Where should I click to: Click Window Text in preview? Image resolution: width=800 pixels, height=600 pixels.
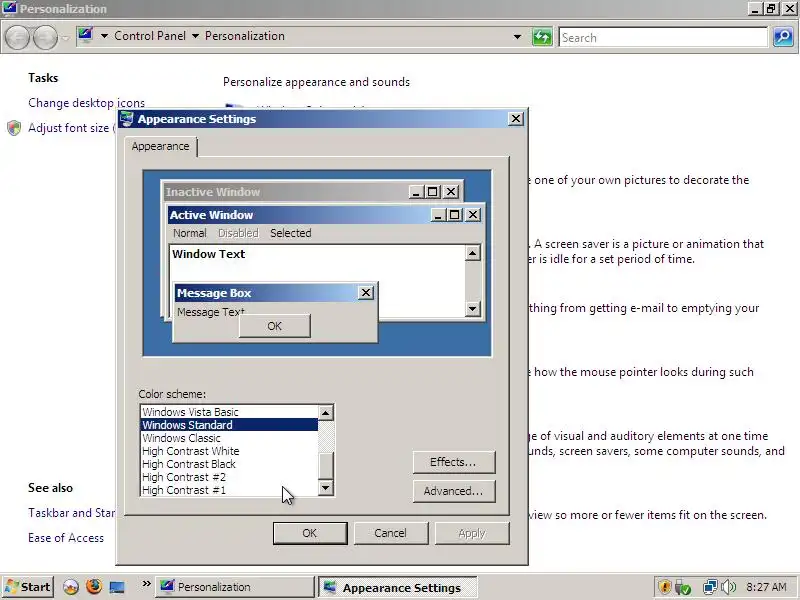coord(209,254)
